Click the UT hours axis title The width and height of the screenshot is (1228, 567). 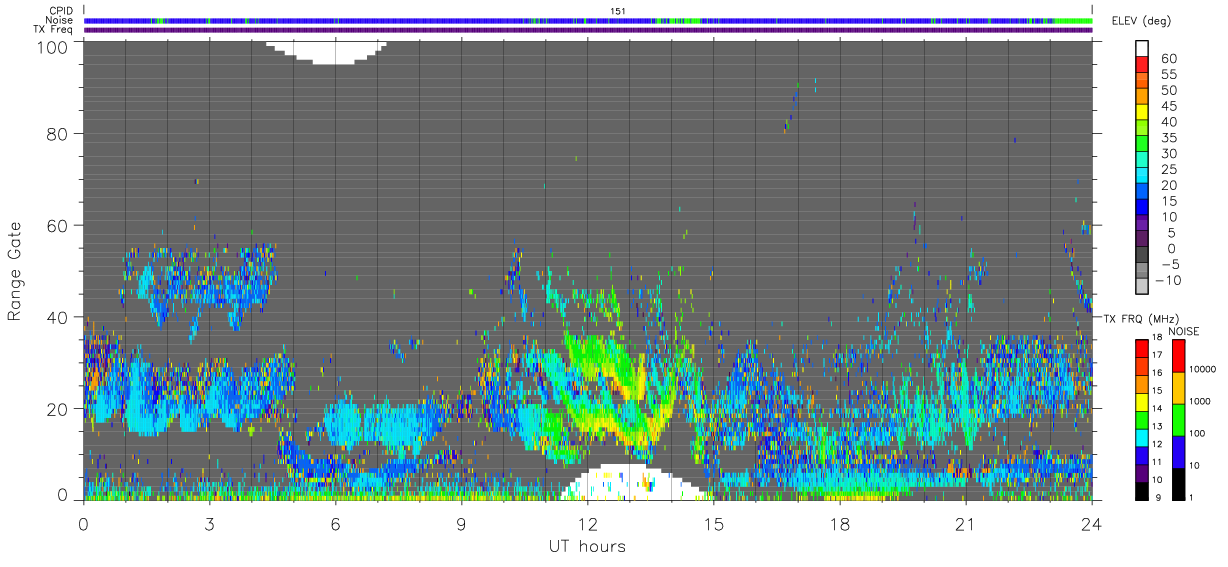pos(588,546)
